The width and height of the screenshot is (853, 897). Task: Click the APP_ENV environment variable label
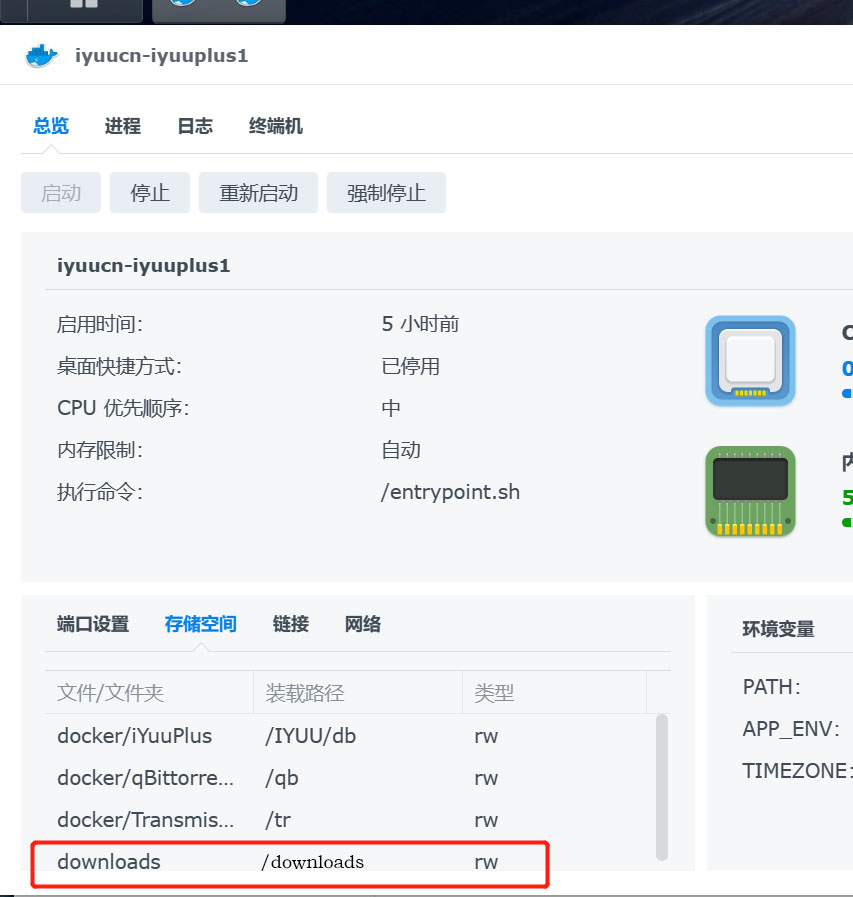coord(791,729)
